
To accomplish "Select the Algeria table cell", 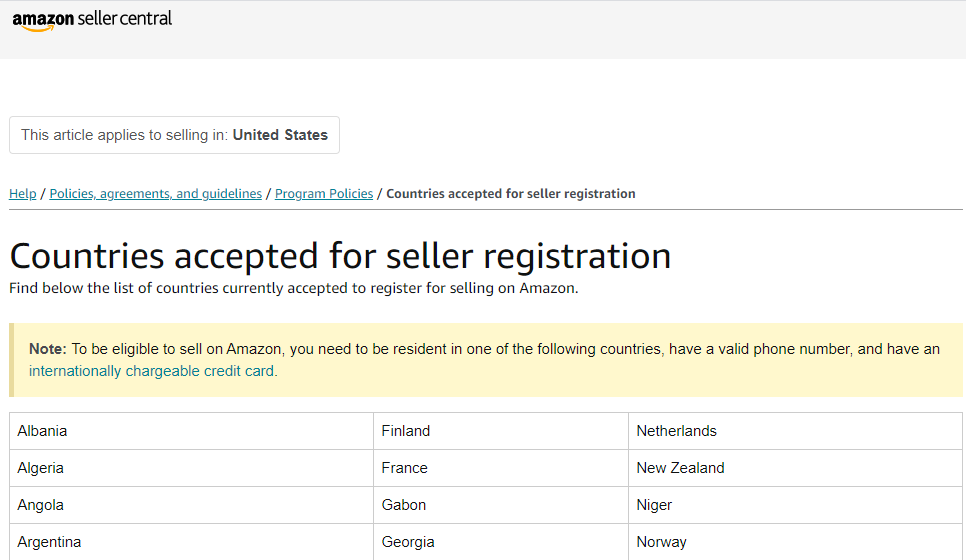I will pos(192,468).
